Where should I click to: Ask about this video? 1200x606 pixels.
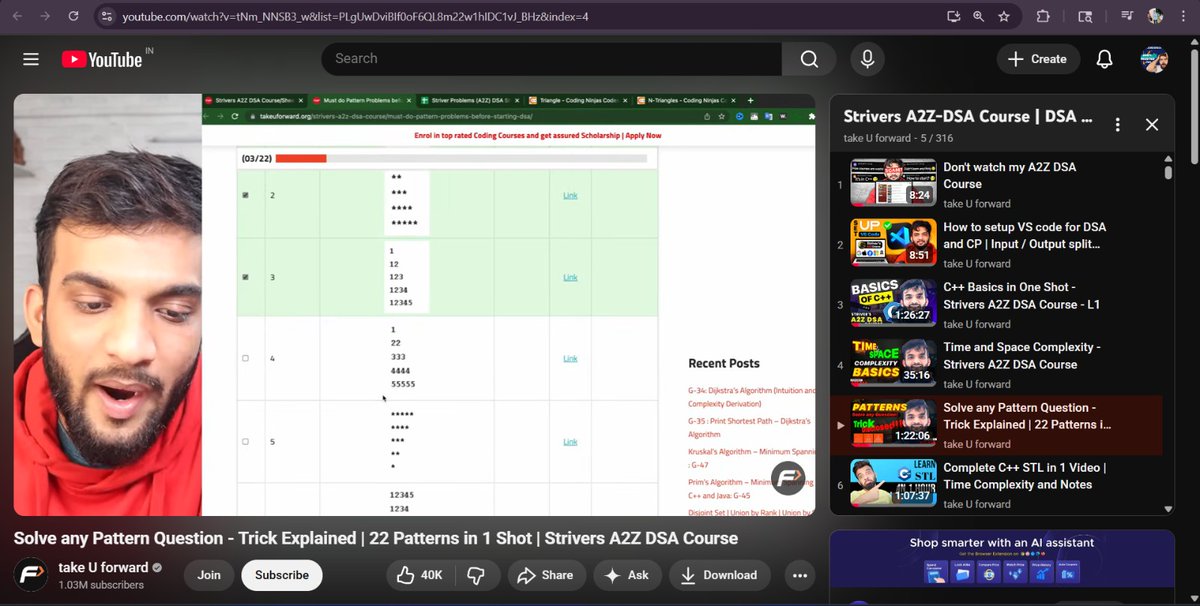pos(626,575)
